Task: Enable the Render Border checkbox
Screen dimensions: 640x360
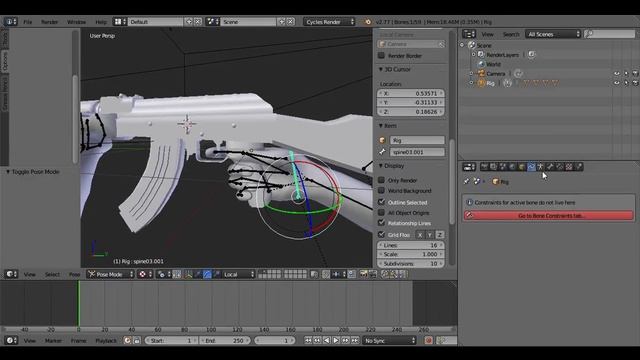Action: click(x=381, y=56)
